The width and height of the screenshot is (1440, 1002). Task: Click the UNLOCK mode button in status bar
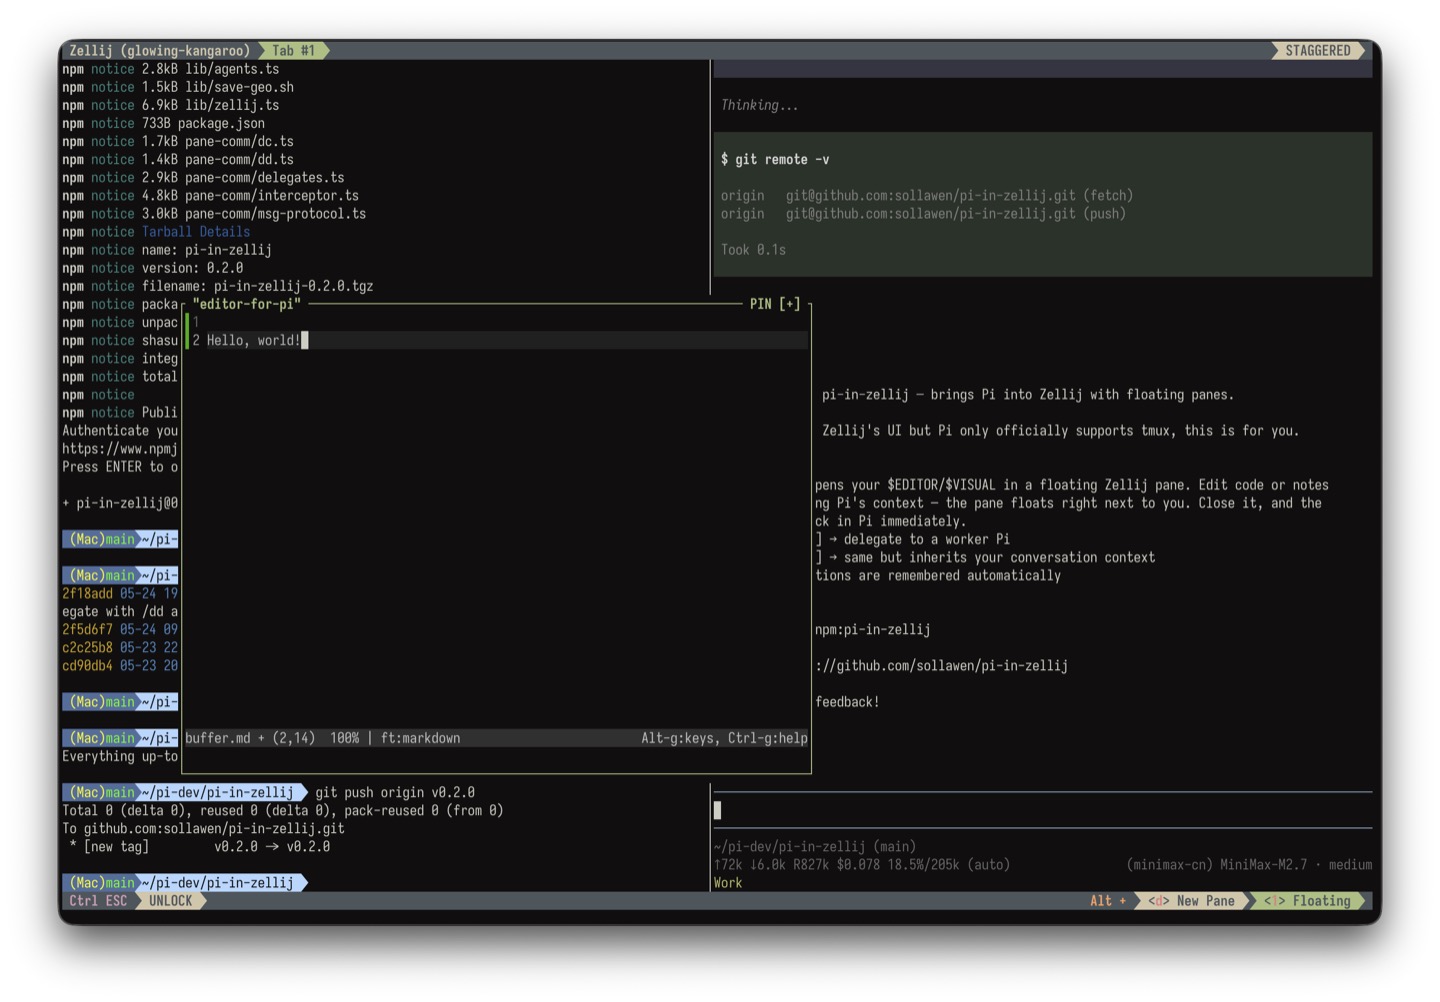tap(170, 901)
